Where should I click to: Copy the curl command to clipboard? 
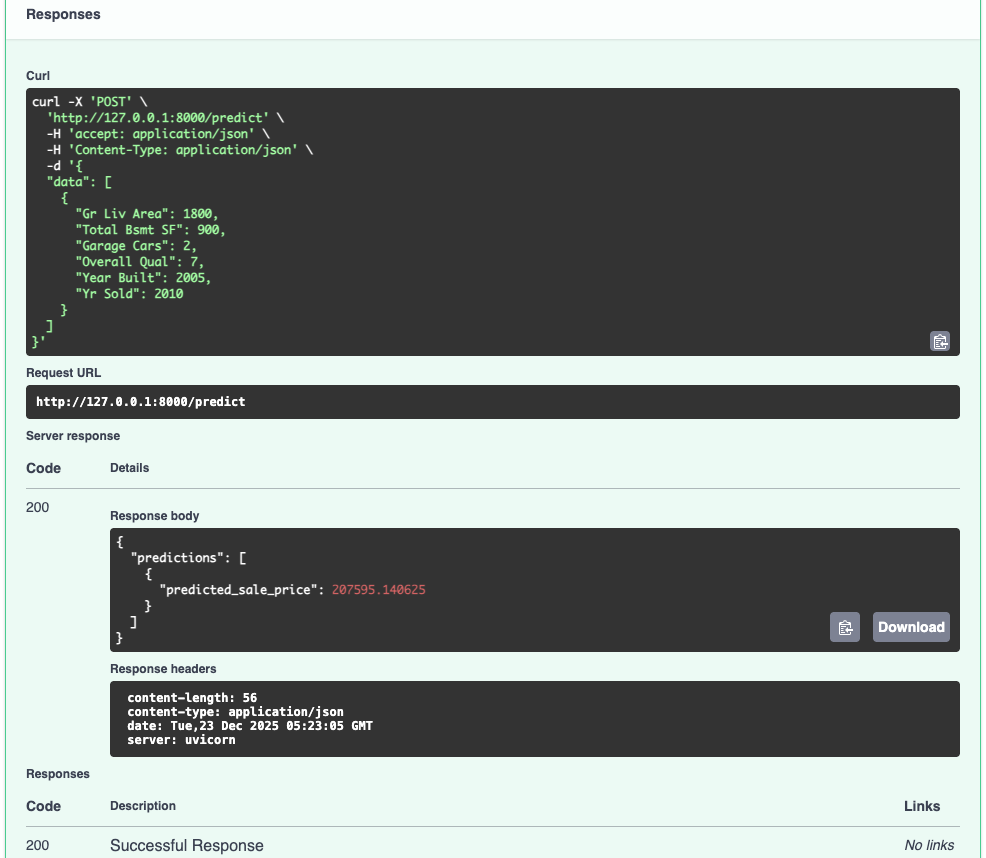click(x=939, y=341)
